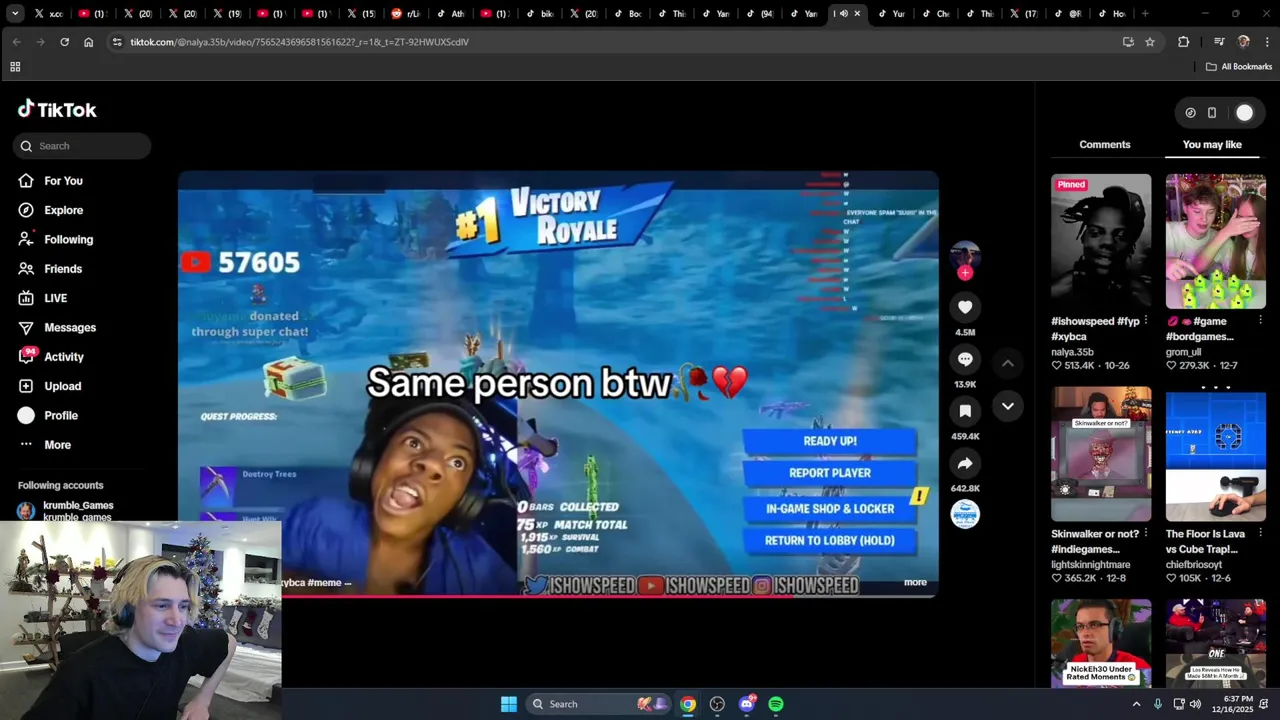
Task: Open the comments bubble icon
Action: tap(965, 359)
